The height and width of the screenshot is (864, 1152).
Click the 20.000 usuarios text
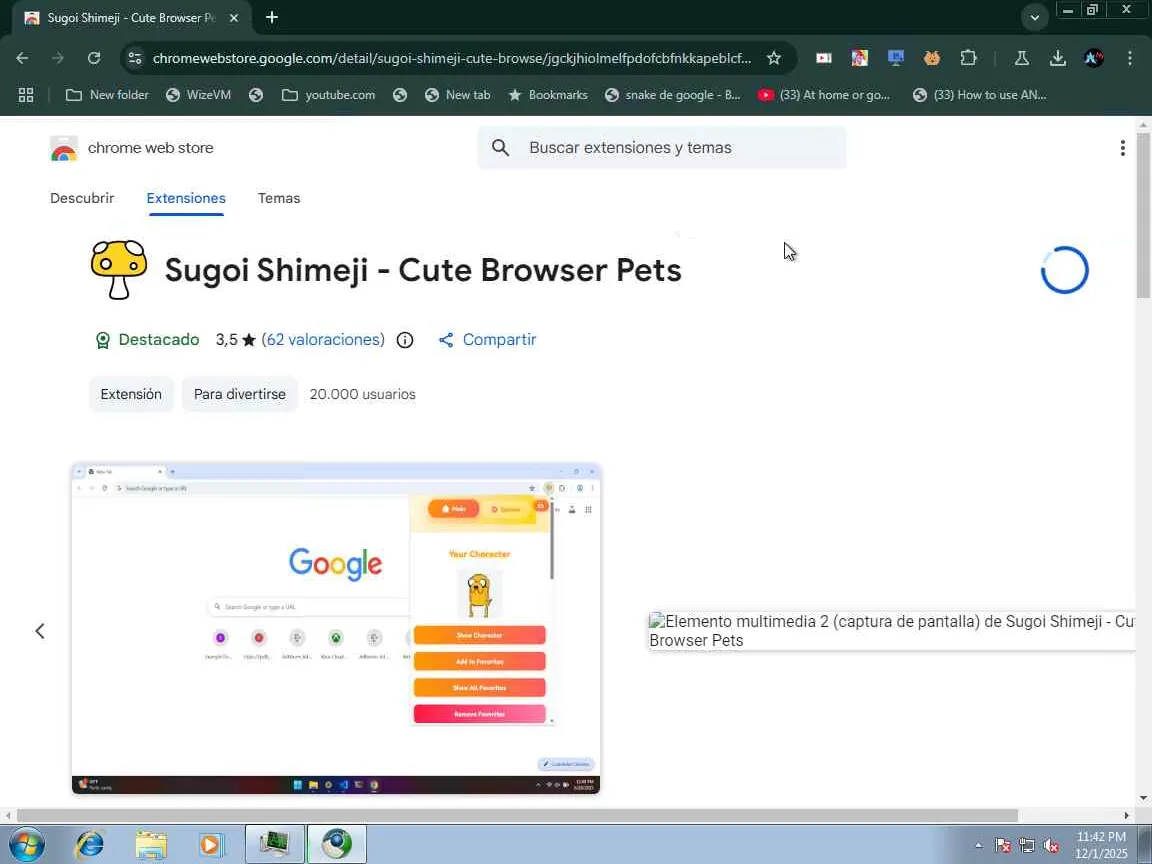tap(362, 395)
